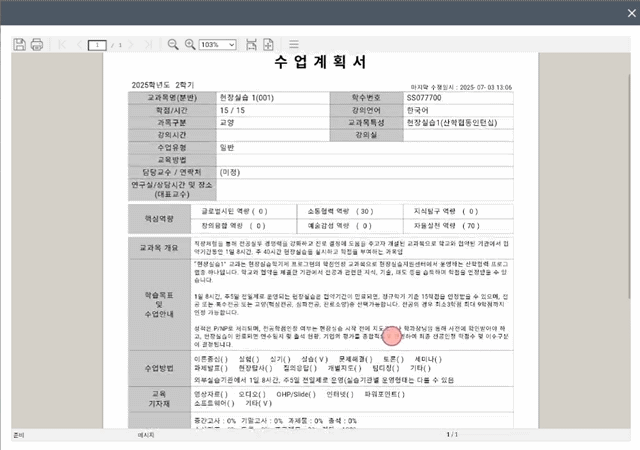Go to the previous page
This screenshot has width=640, height=450.
click(x=77, y=45)
